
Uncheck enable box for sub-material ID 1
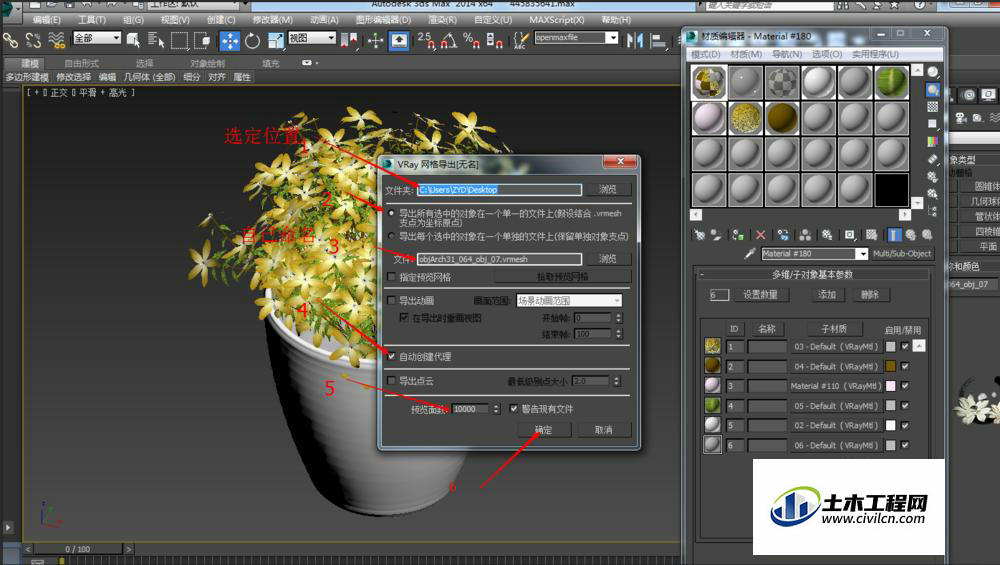[x=904, y=346]
